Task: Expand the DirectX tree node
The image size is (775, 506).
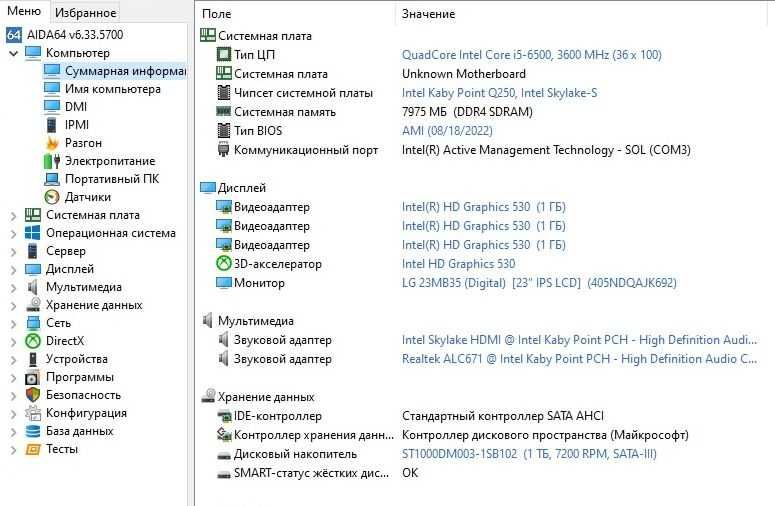Action: [13, 341]
